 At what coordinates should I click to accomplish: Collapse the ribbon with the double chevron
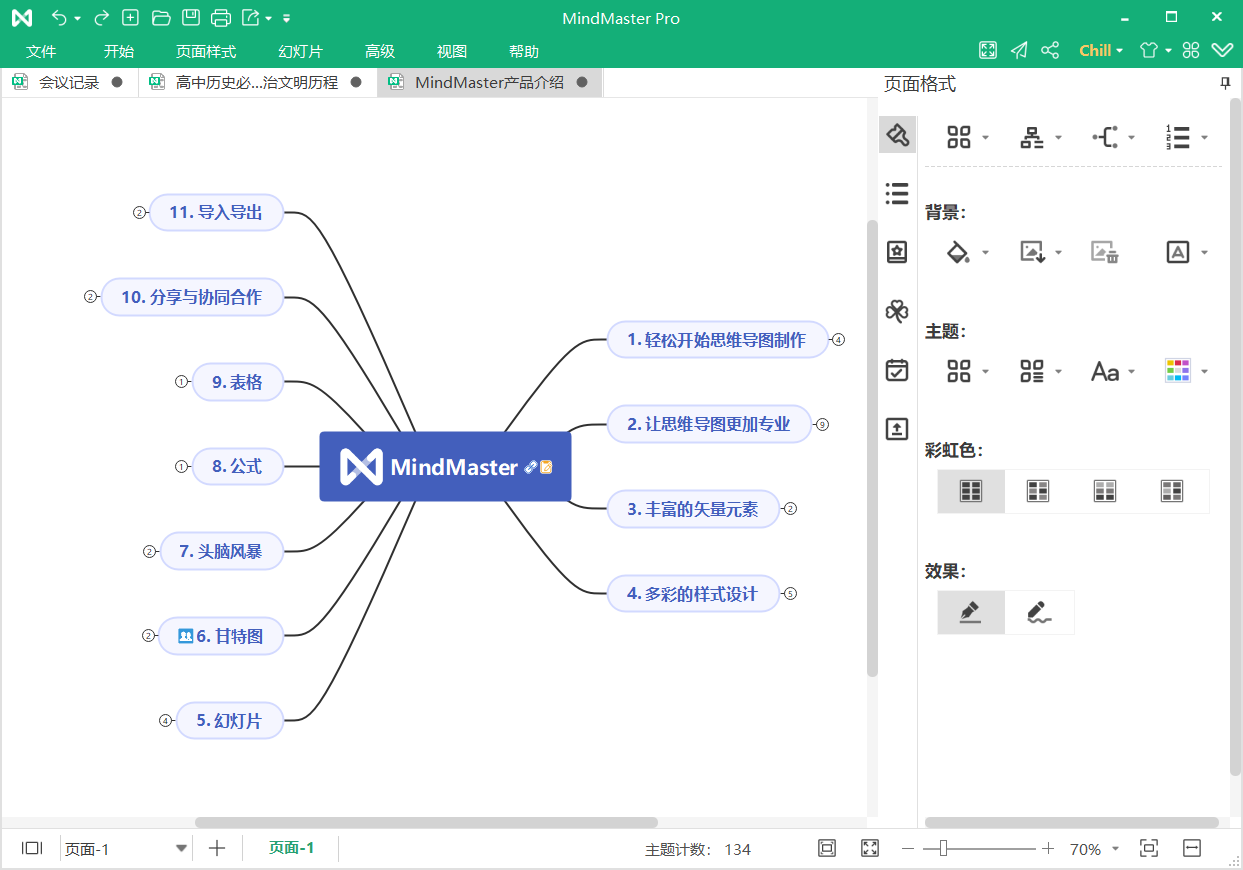pos(1222,51)
